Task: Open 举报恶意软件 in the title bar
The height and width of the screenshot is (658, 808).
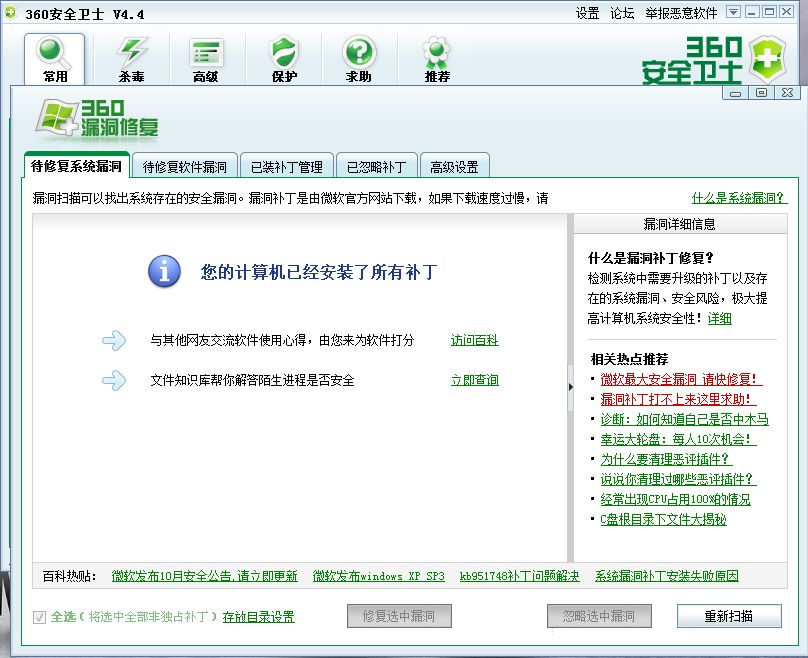Action: (x=681, y=13)
